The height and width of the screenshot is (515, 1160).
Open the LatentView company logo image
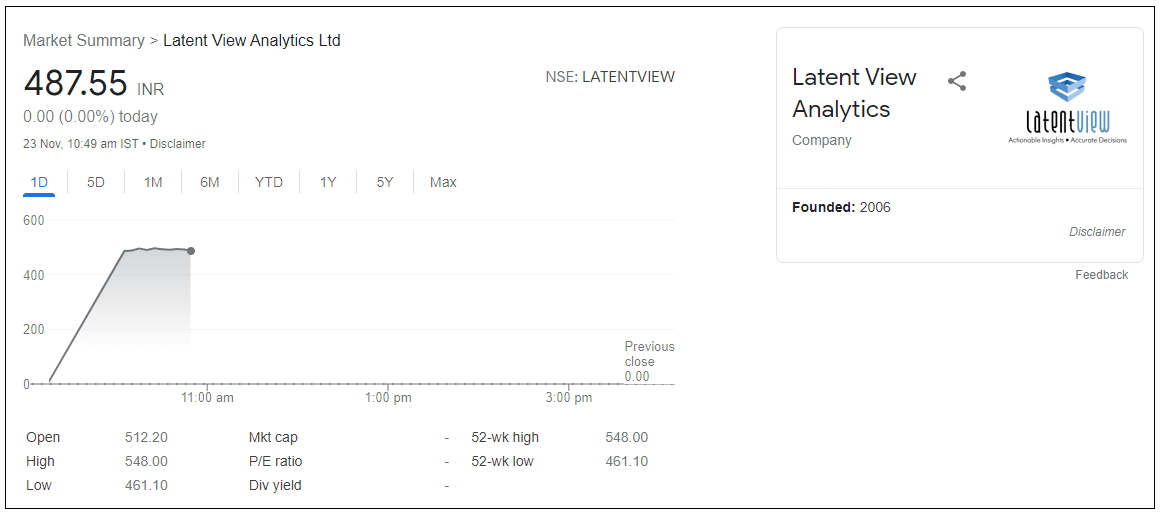tap(1068, 110)
